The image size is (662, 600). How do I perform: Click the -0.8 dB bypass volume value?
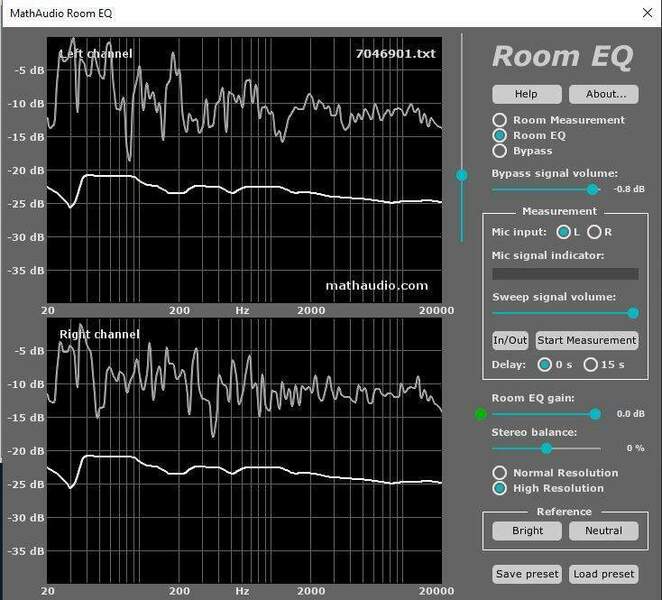(x=629, y=189)
